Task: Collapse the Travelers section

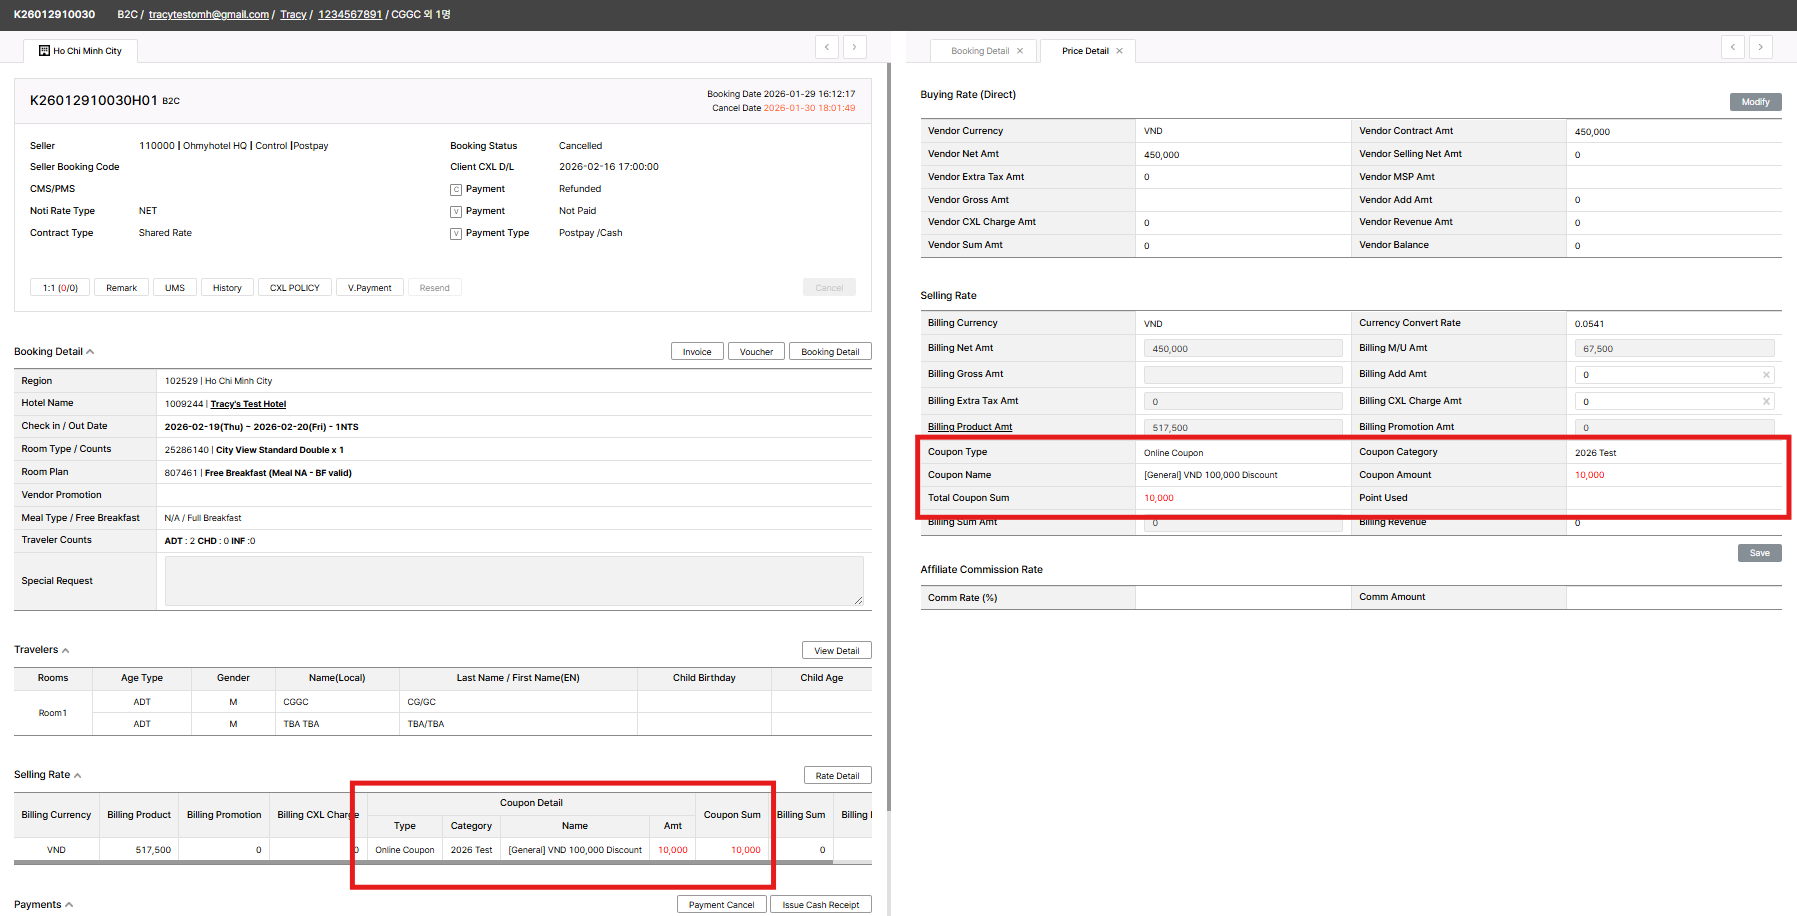Action: point(66,651)
